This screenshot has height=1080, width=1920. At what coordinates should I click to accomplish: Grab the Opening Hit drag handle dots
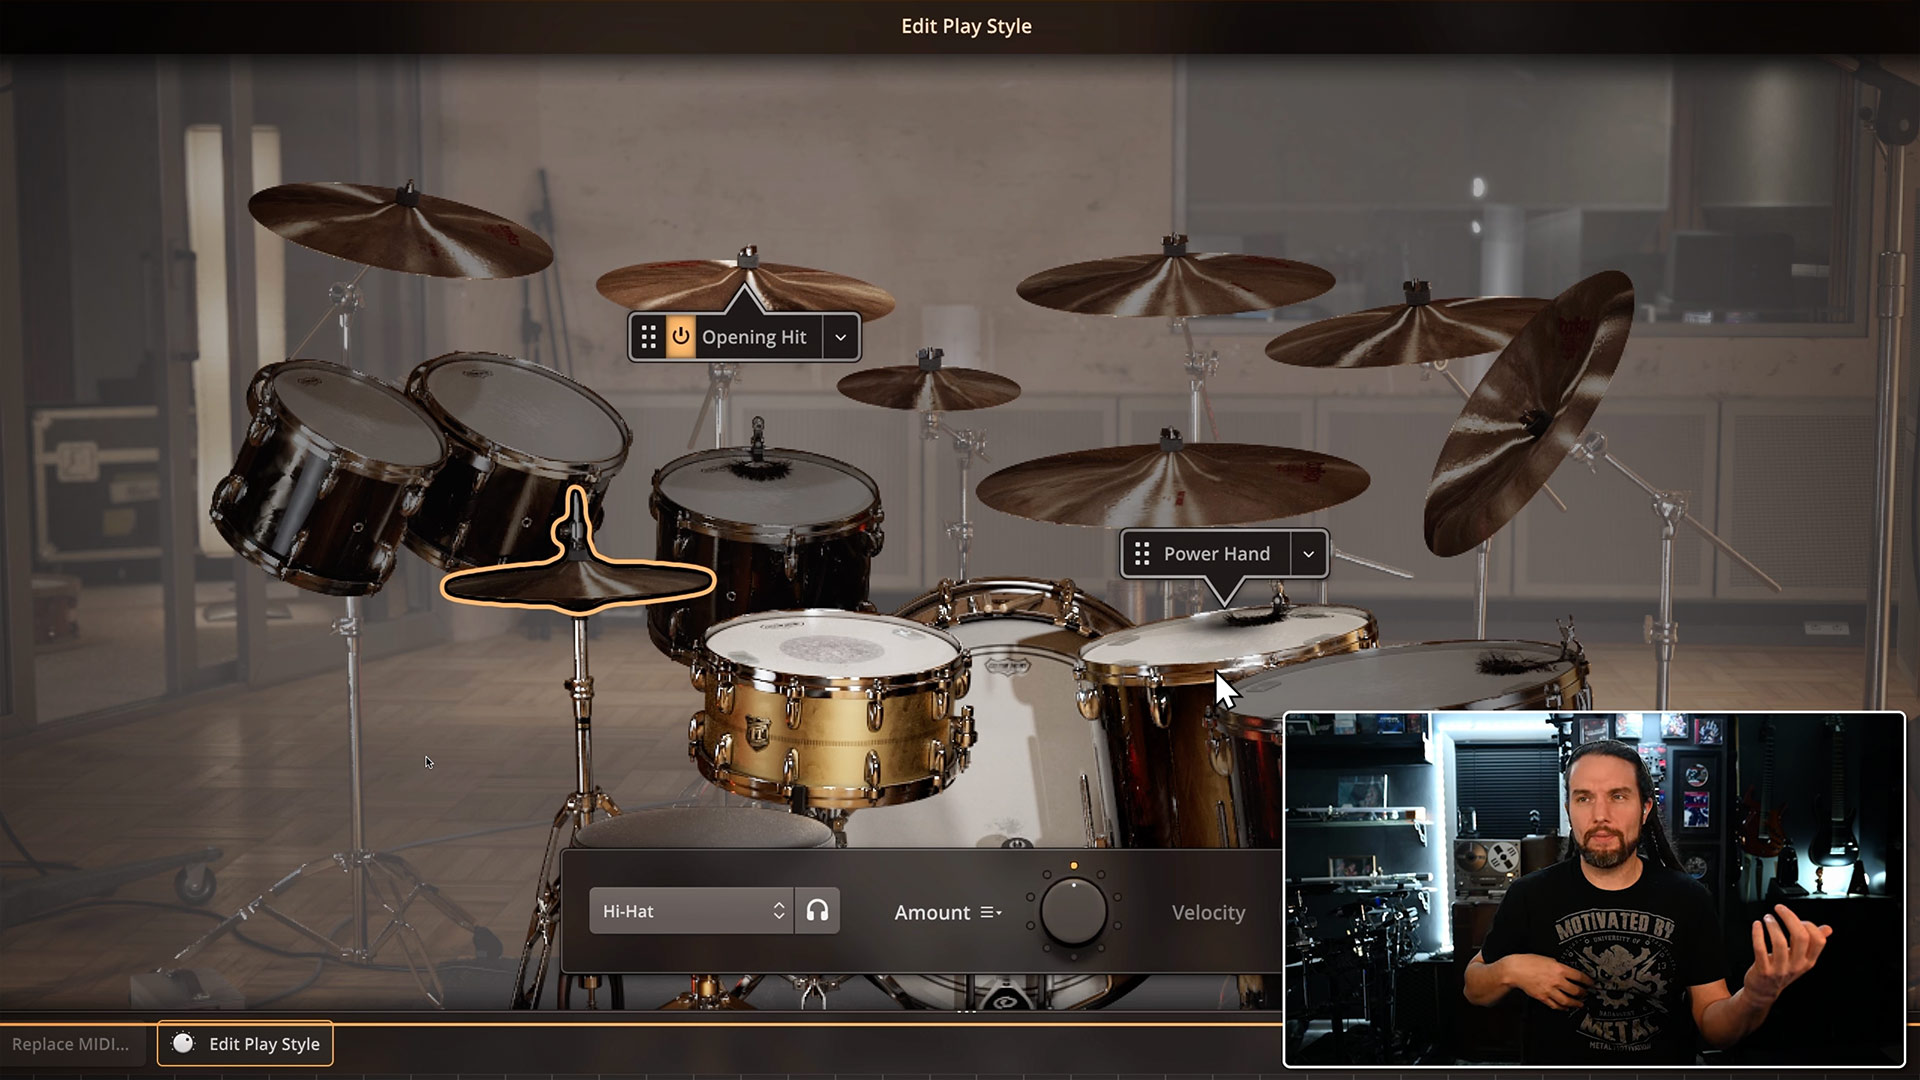(648, 337)
